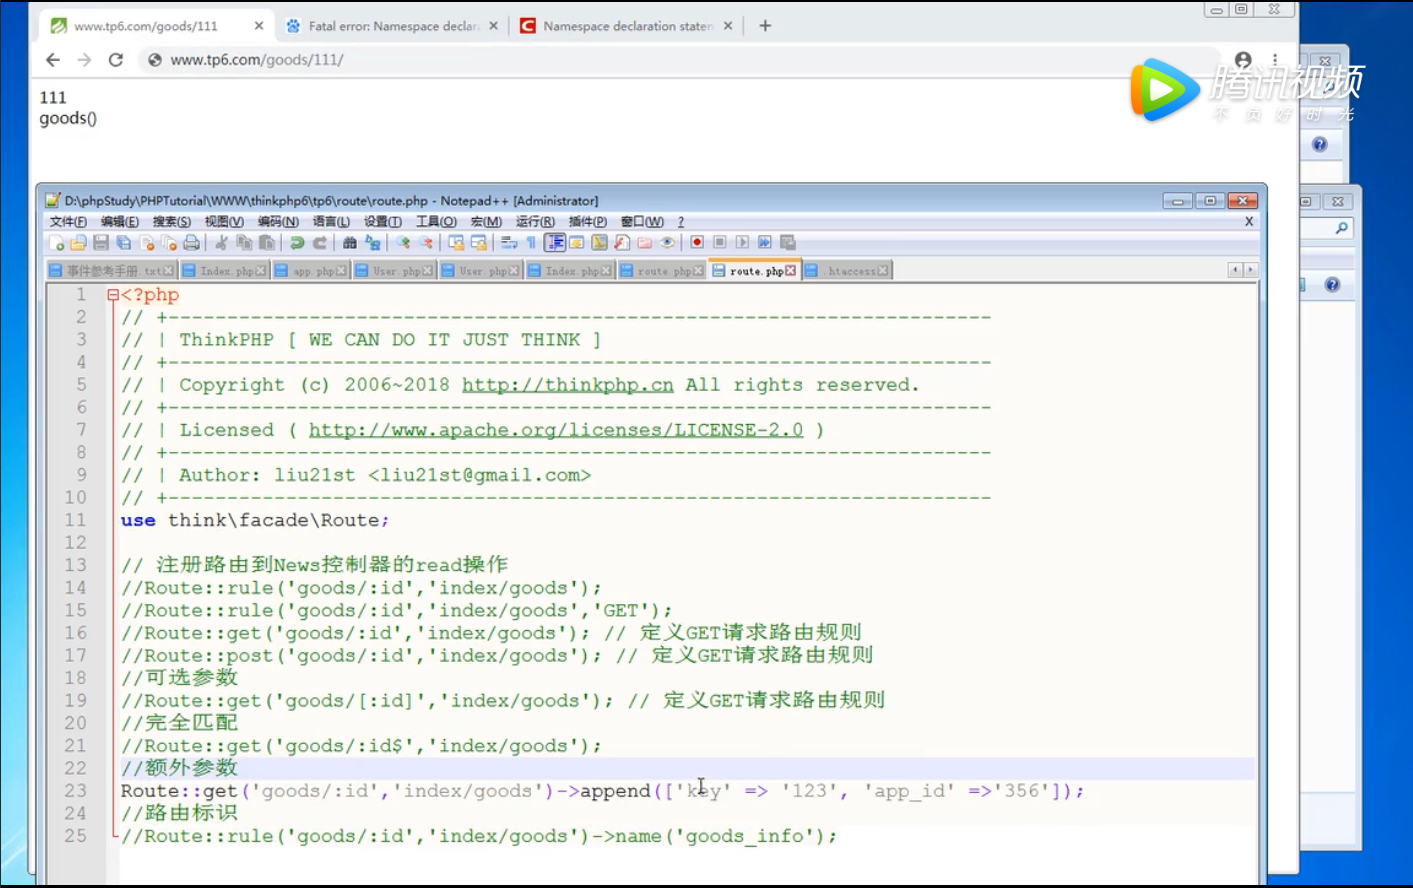
Task: Open a new browser tab
Action: pos(765,26)
